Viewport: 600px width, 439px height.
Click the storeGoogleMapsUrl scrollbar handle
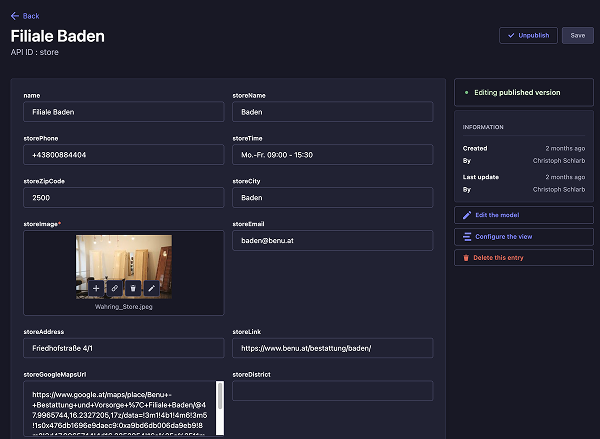pos(220,396)
